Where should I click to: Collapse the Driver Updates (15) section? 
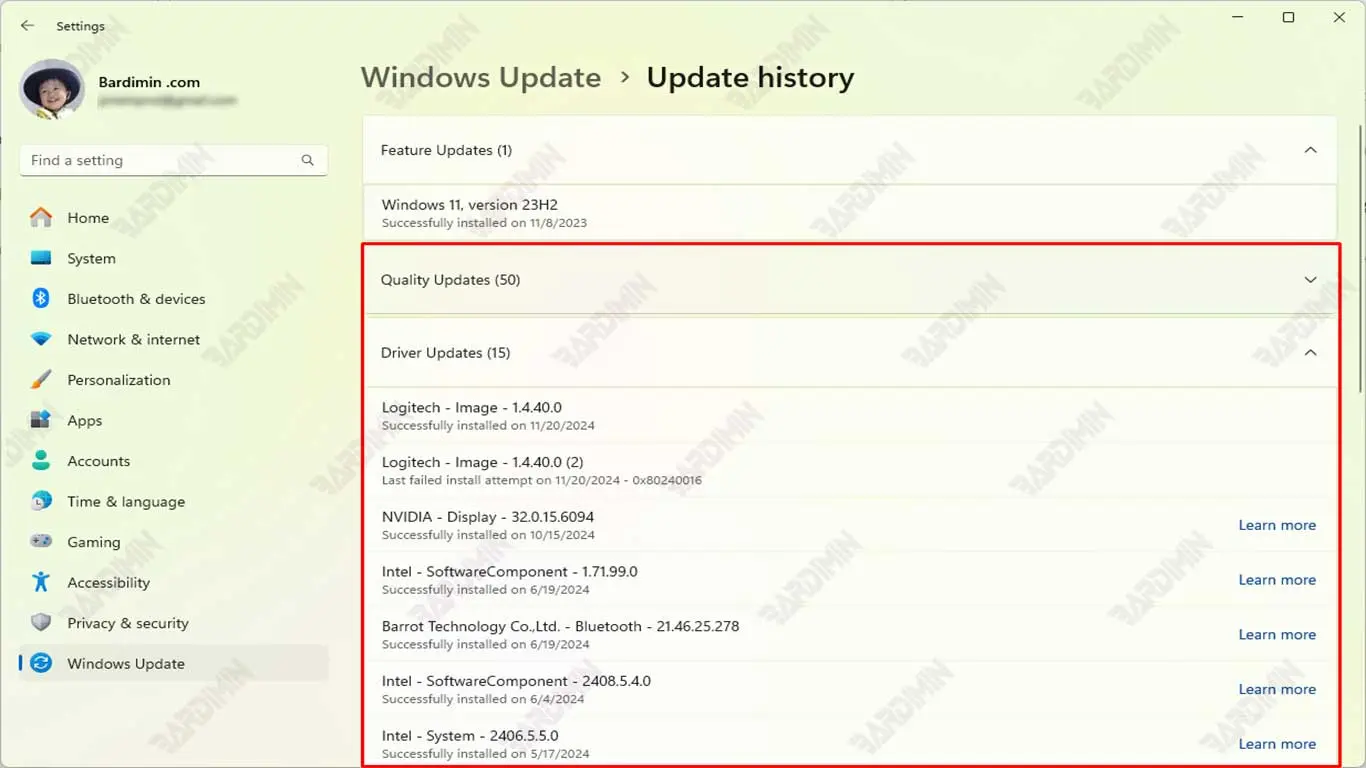1310,353
